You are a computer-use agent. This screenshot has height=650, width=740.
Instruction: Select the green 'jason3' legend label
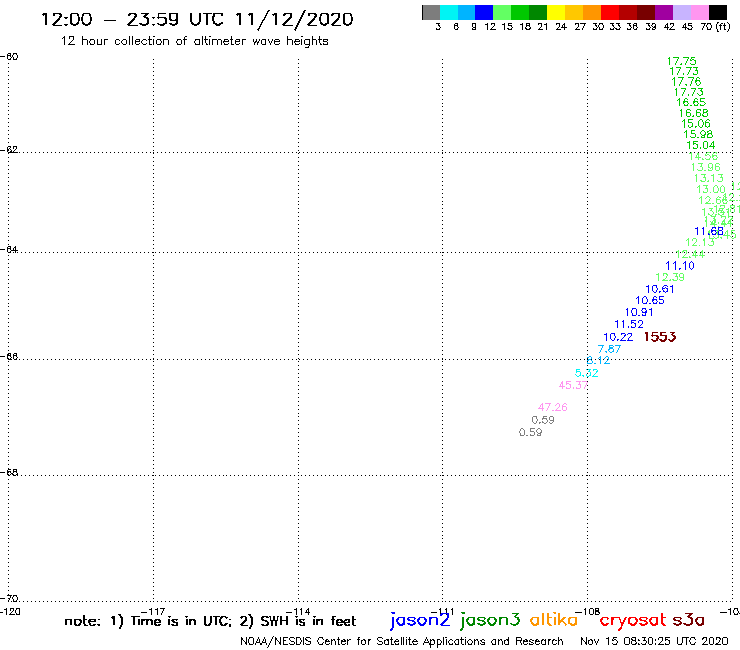coord(490,620)
